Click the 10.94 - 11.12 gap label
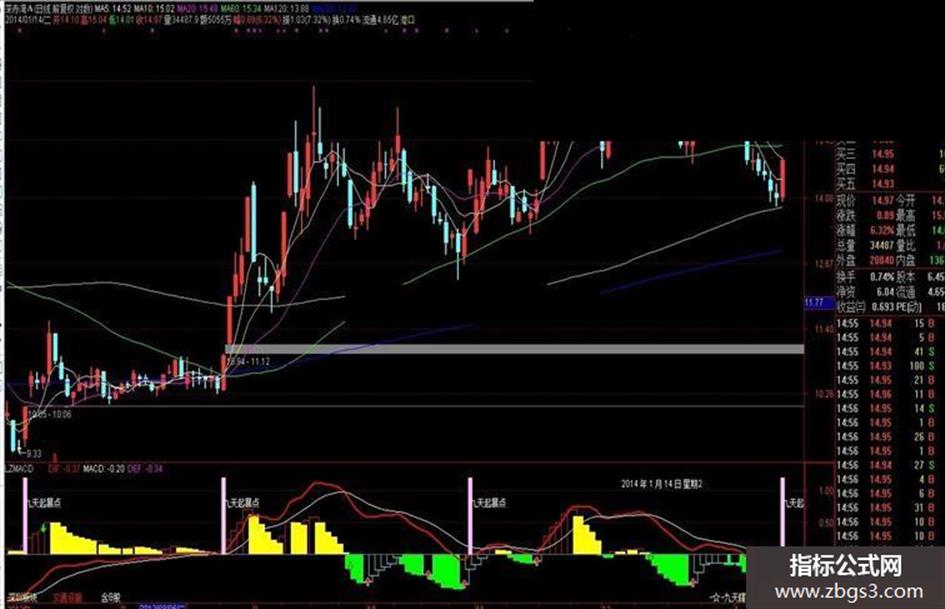Screen dimensions: 945x609 coord(249,361)
